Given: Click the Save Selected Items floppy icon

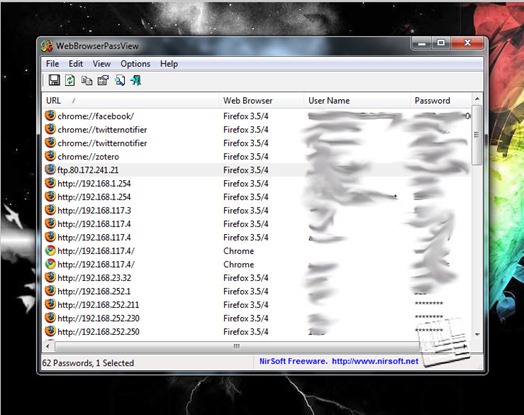Looking at the screenshot, I should (x=54, y=80).
